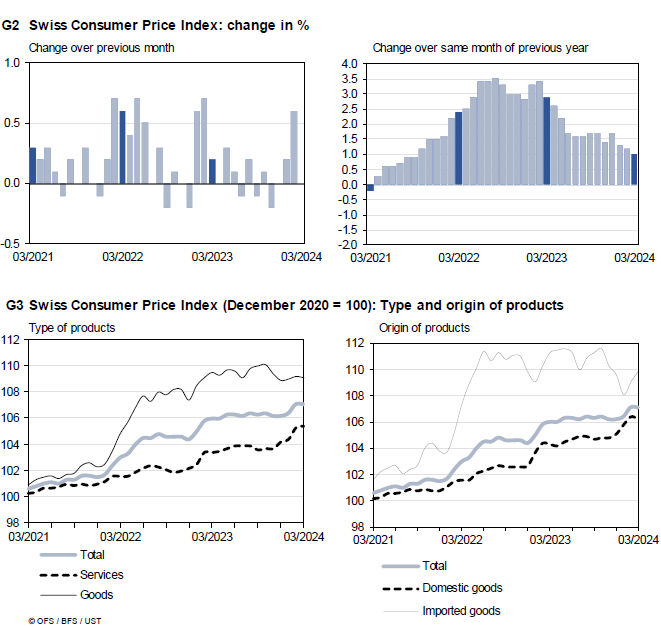The image size is (661, 627).
Task: Click the Imported goods legend line swatch
Action: coord(403,610)
